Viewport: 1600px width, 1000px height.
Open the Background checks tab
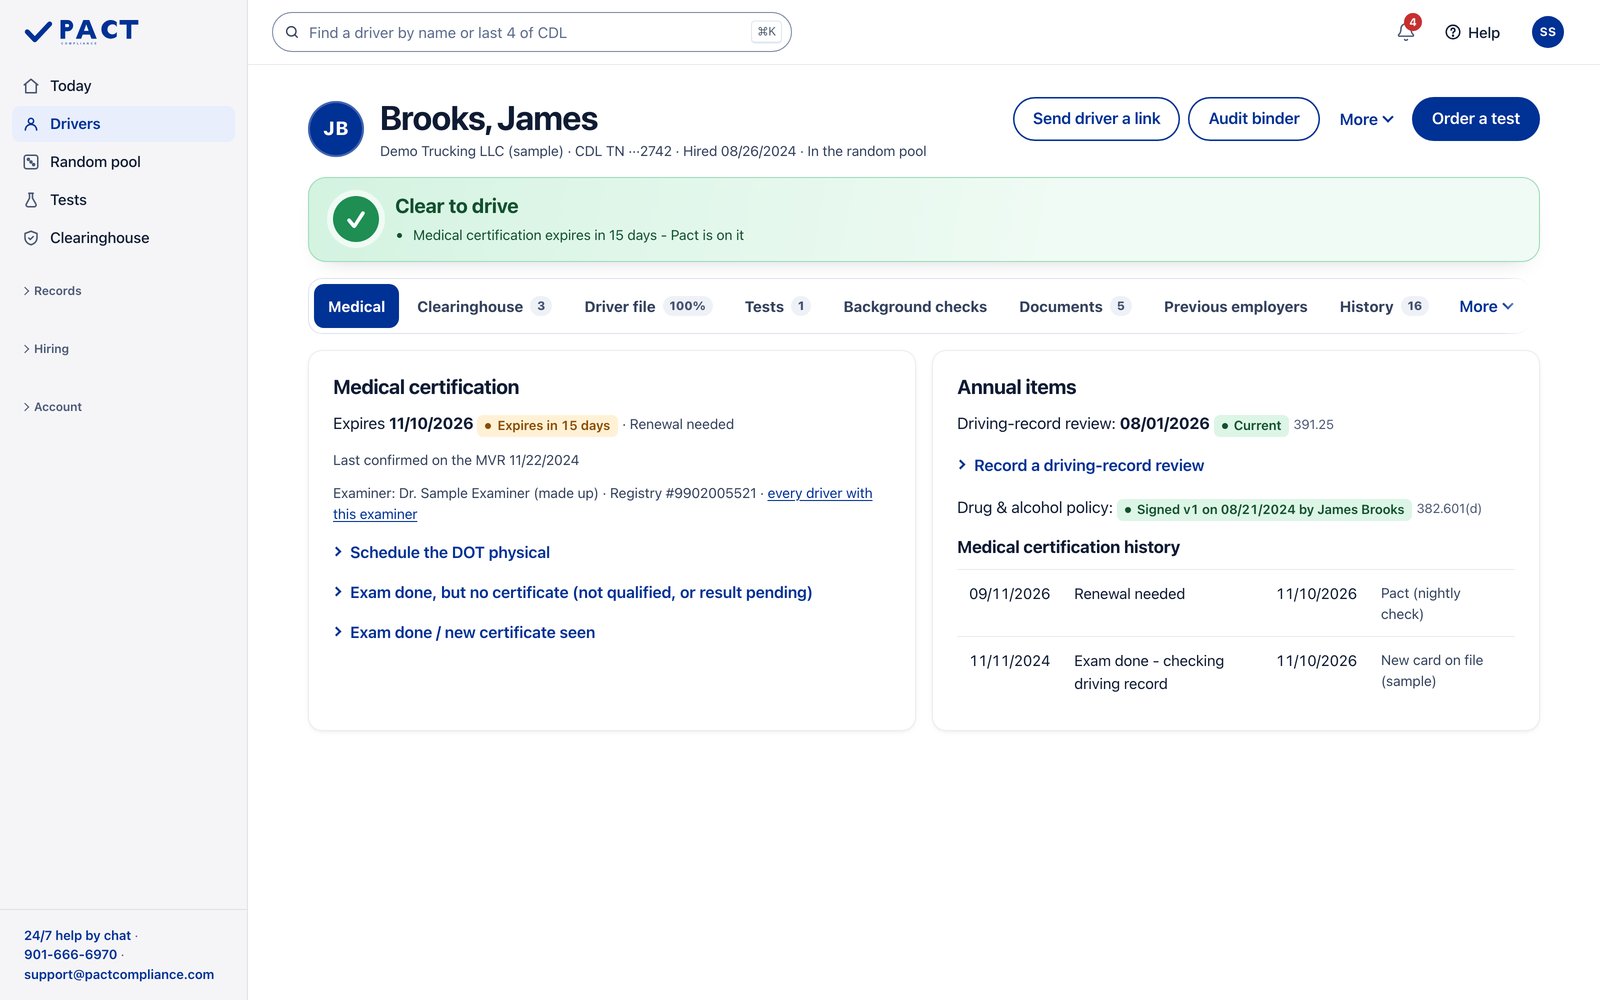915,306
